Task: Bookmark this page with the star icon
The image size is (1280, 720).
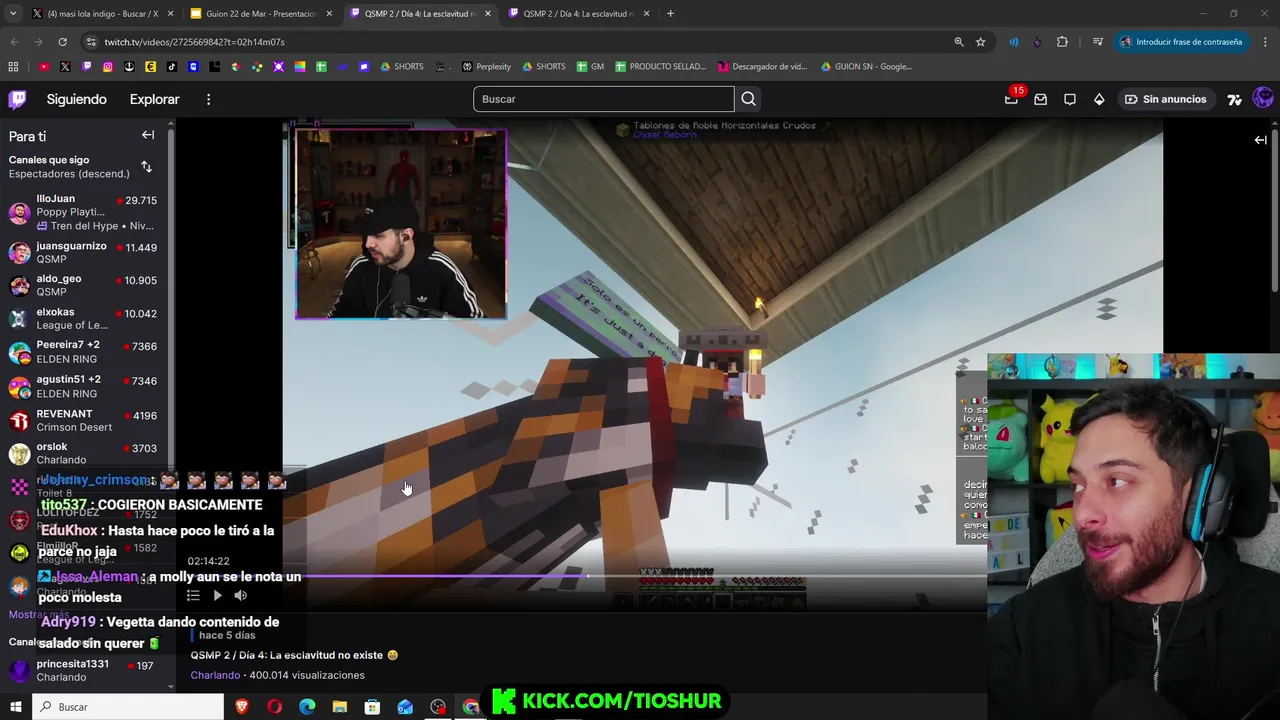Action: 981,42
